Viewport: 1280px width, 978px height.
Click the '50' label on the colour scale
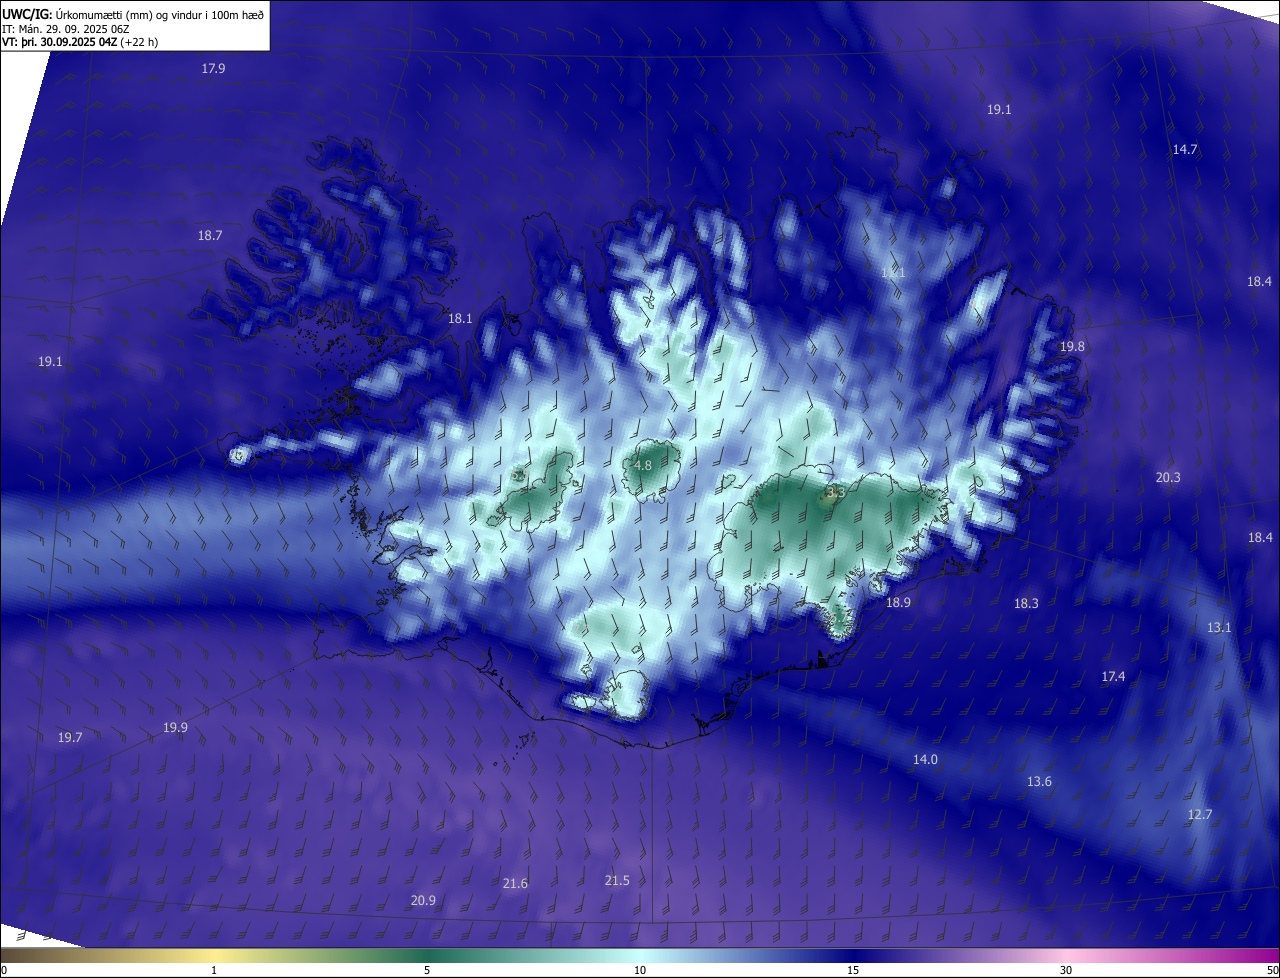[x=1272, y=970]
